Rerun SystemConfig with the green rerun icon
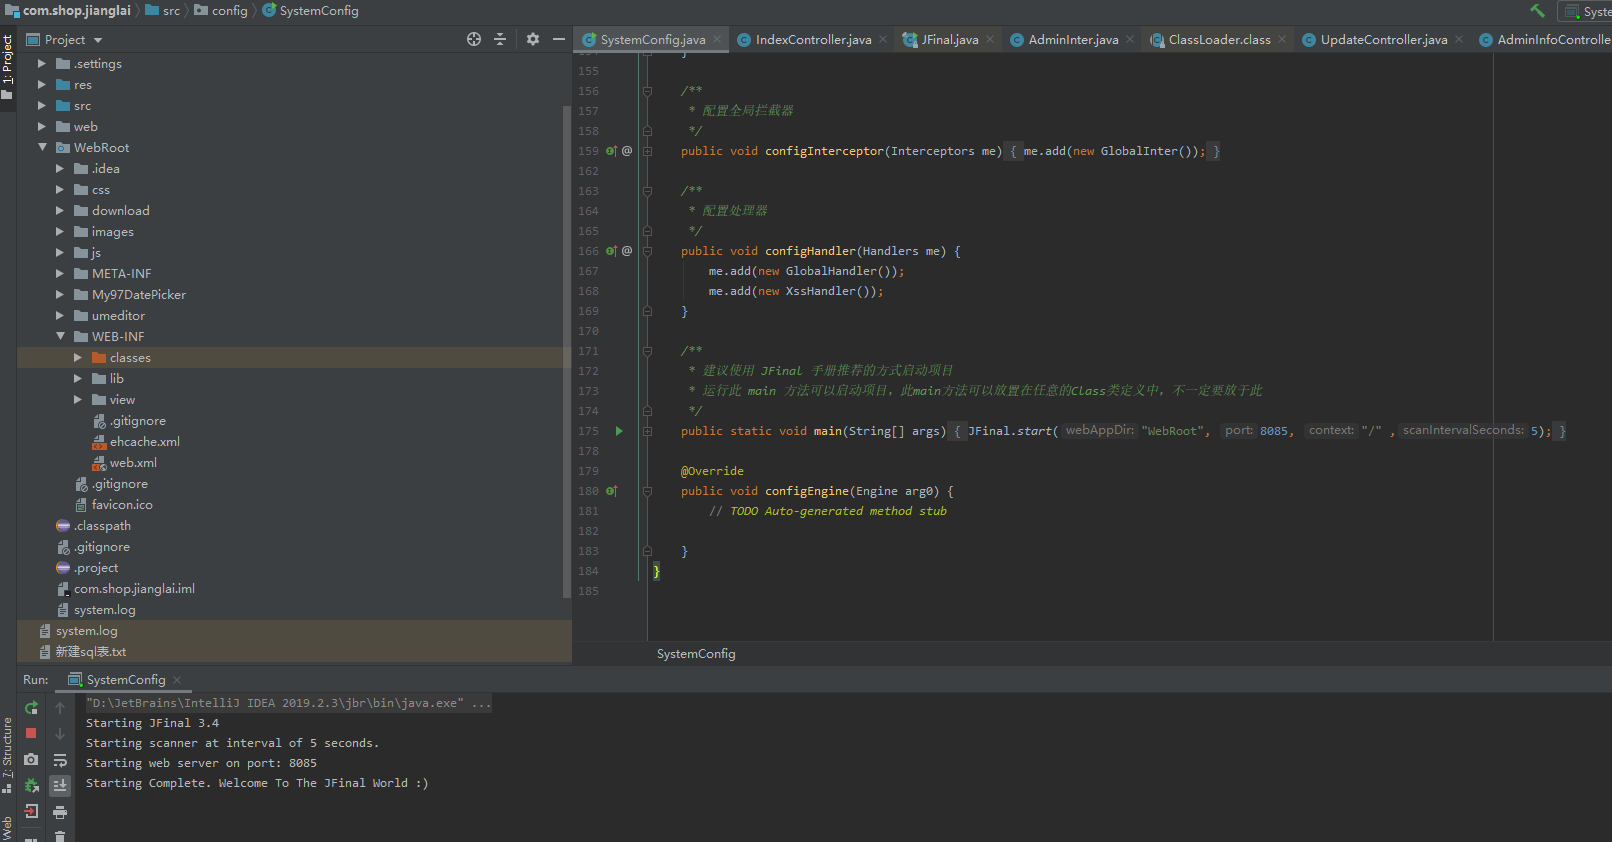The image size is (1612, 842). [x=31, y=708]
